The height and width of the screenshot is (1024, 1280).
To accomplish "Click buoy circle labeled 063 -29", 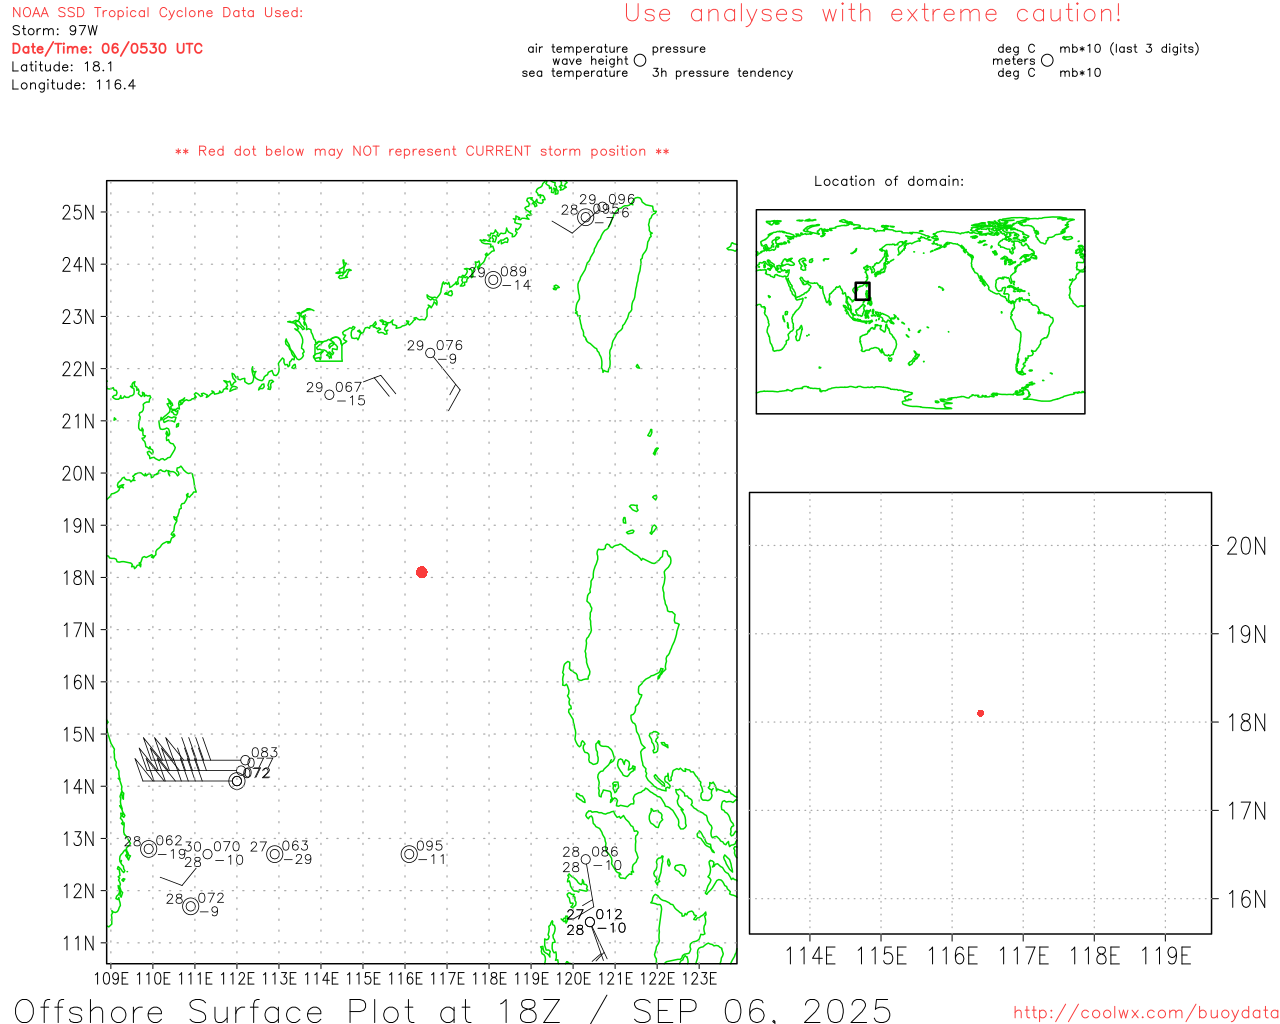I will [x=275, y=854].
